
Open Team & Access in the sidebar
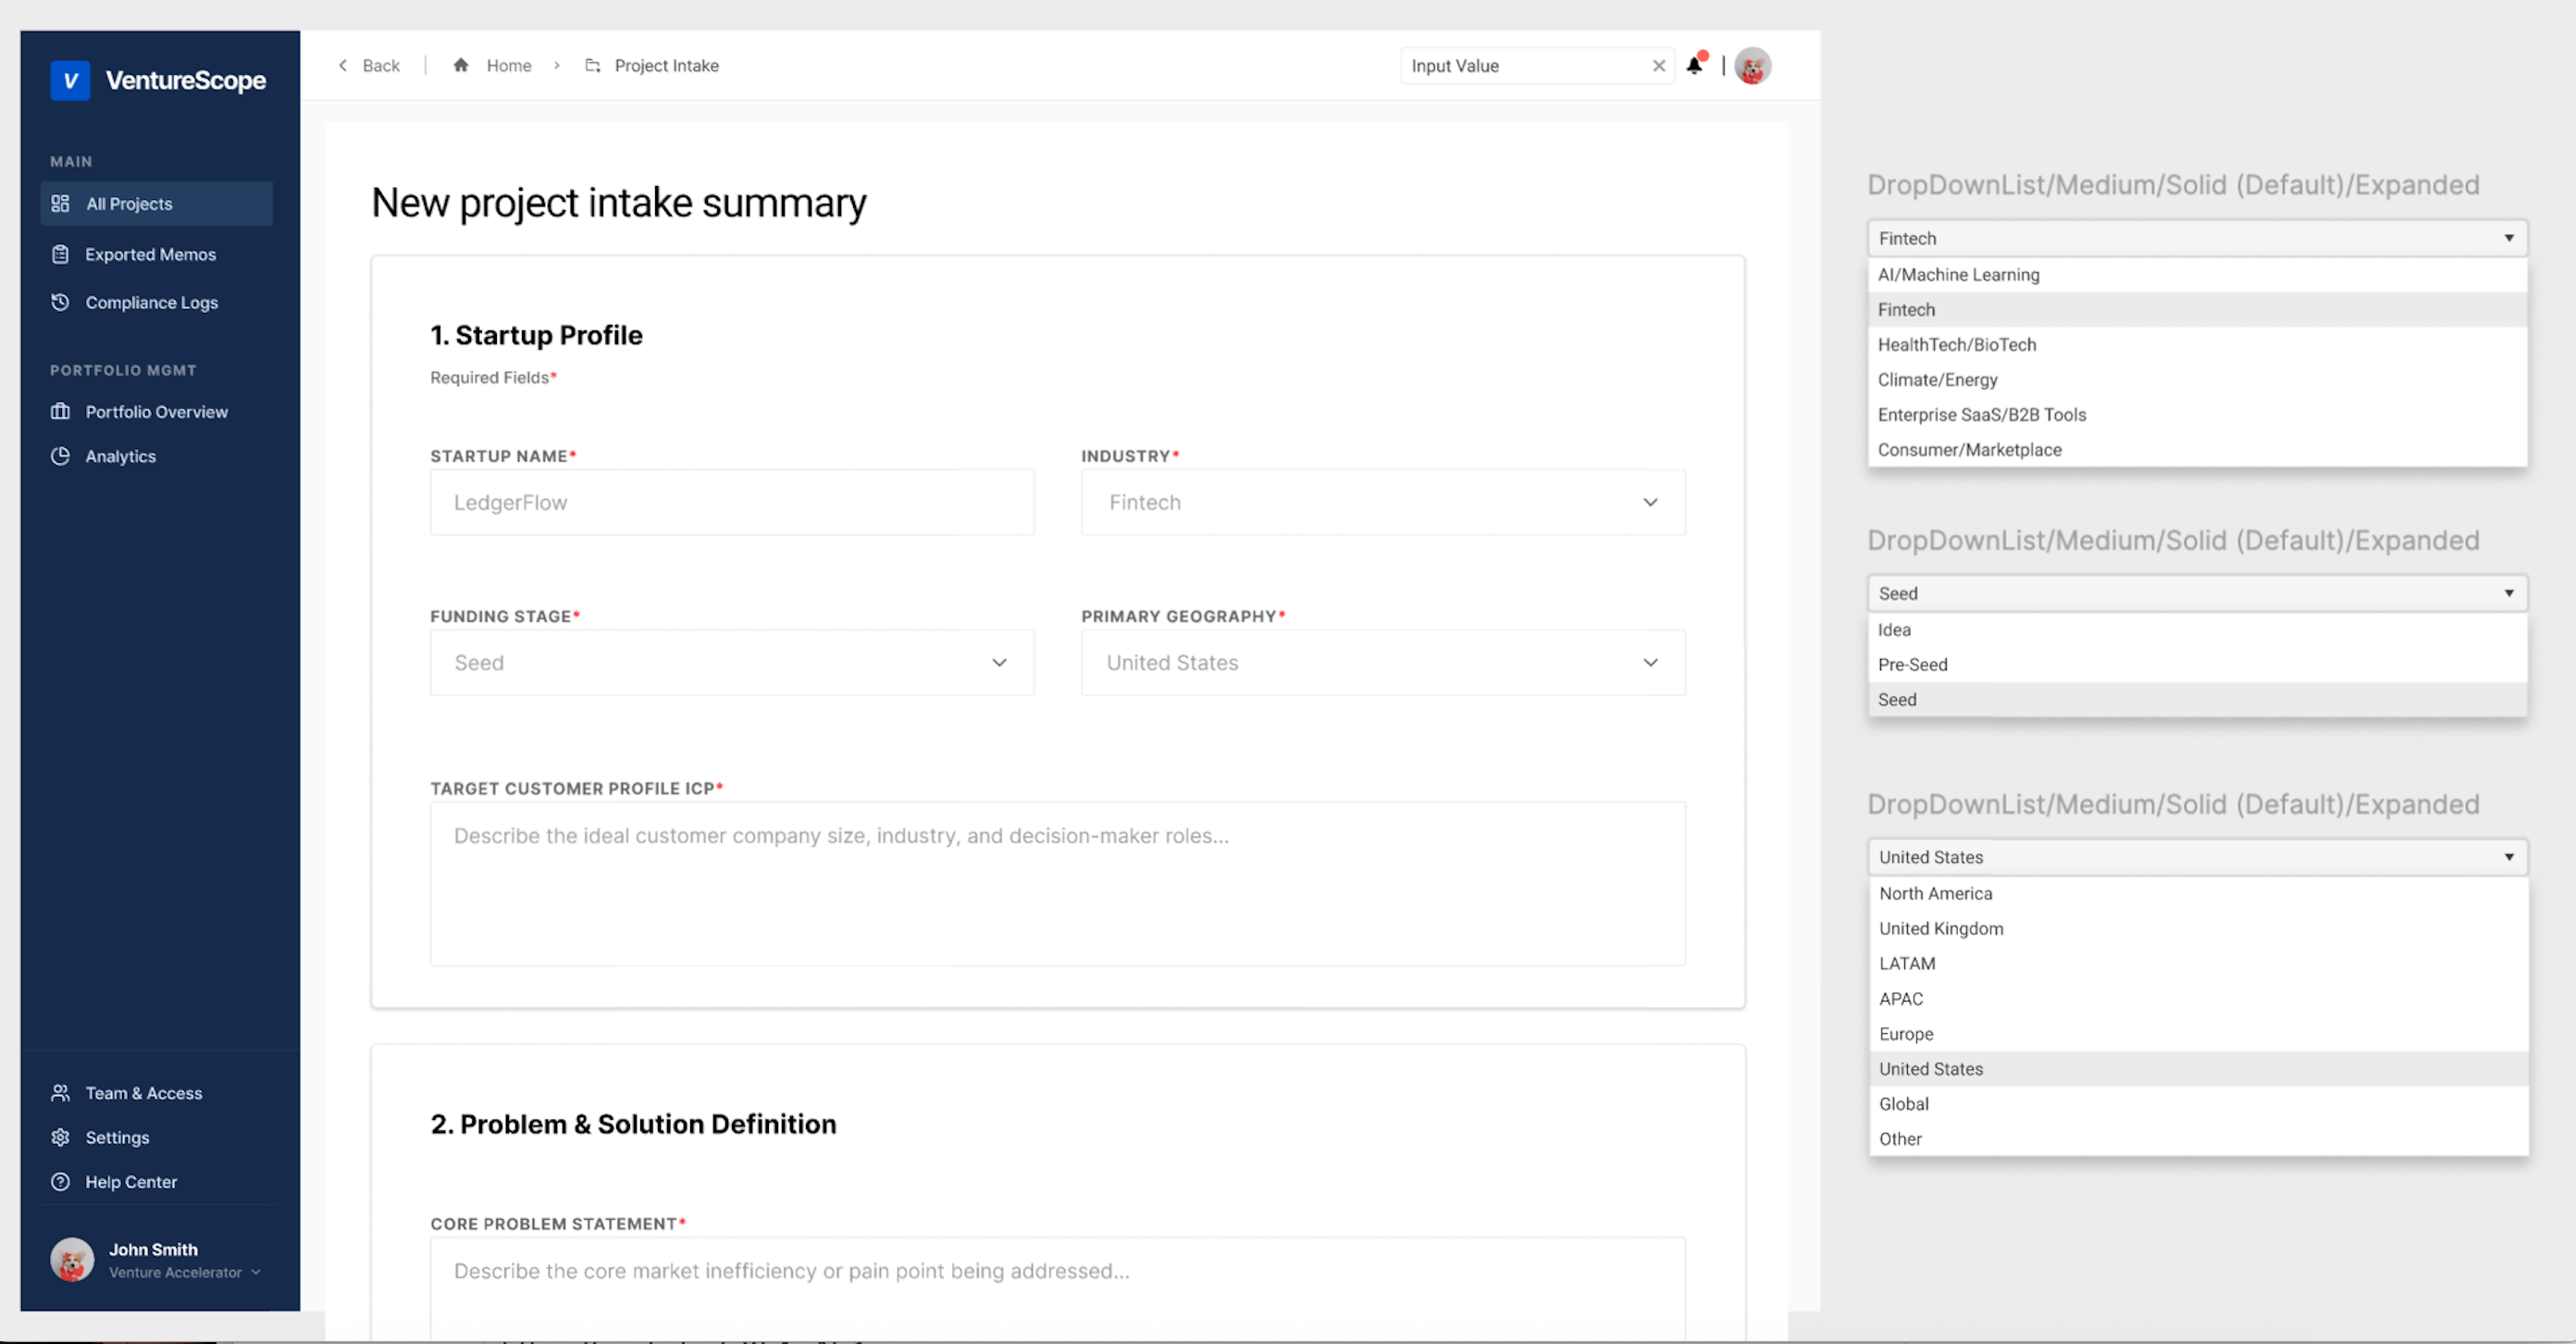[143, 1093]
